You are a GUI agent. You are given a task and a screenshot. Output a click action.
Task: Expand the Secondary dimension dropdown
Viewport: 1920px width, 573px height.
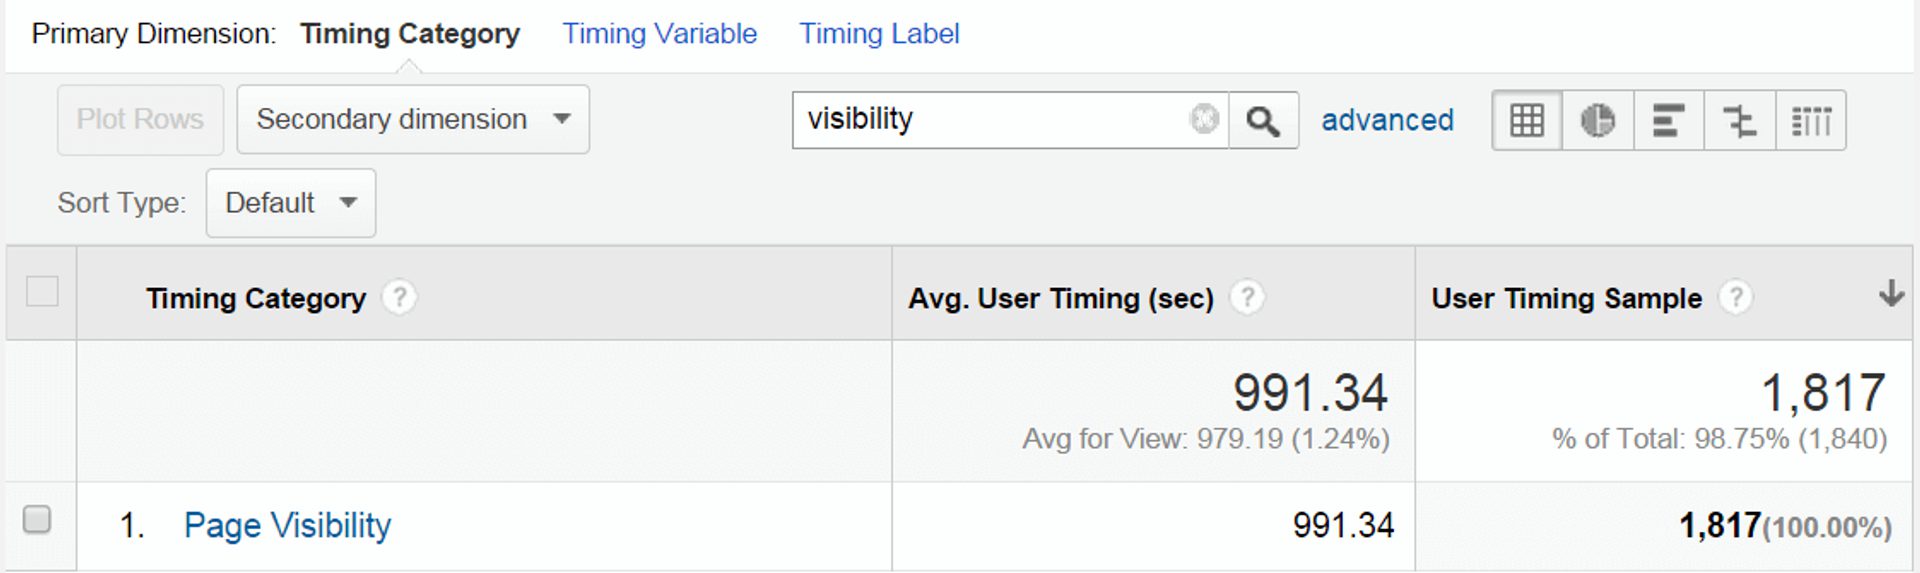(x=412, y=120)
